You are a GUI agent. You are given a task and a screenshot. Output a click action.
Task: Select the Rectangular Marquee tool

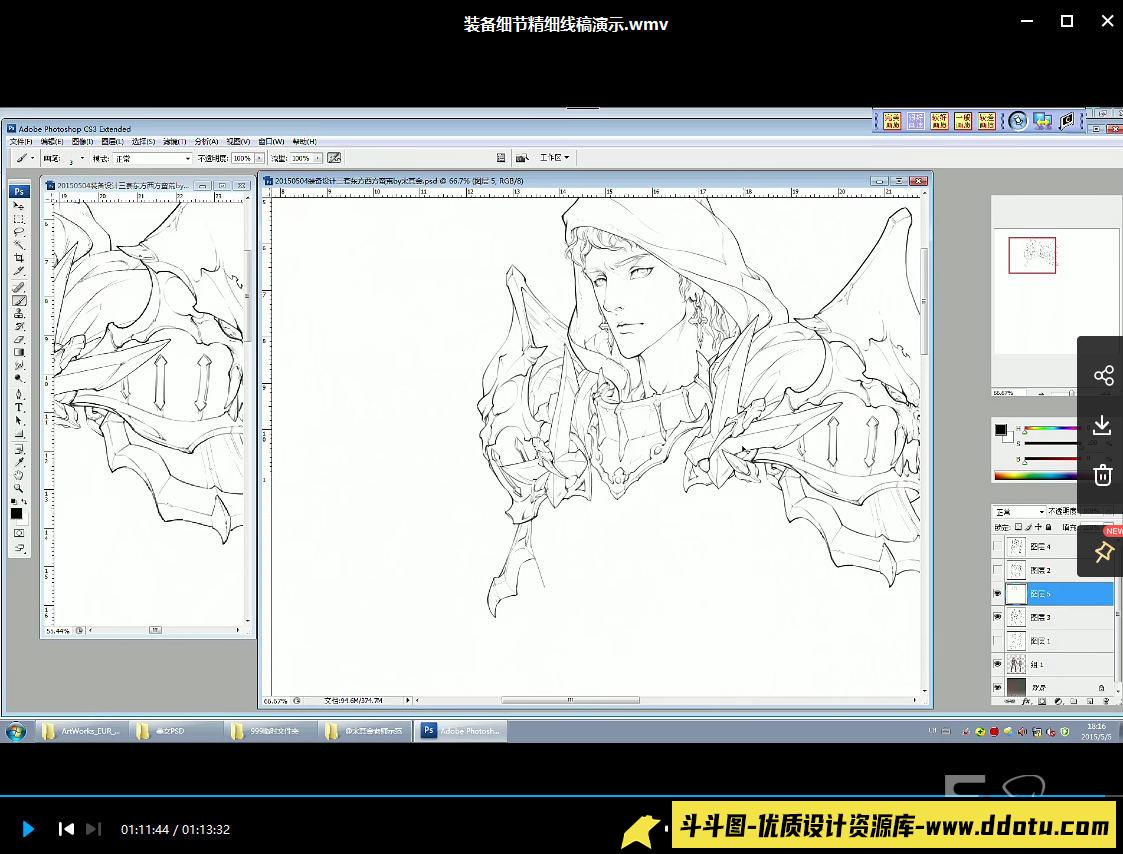pyautogui.click(x=19, y=219)
